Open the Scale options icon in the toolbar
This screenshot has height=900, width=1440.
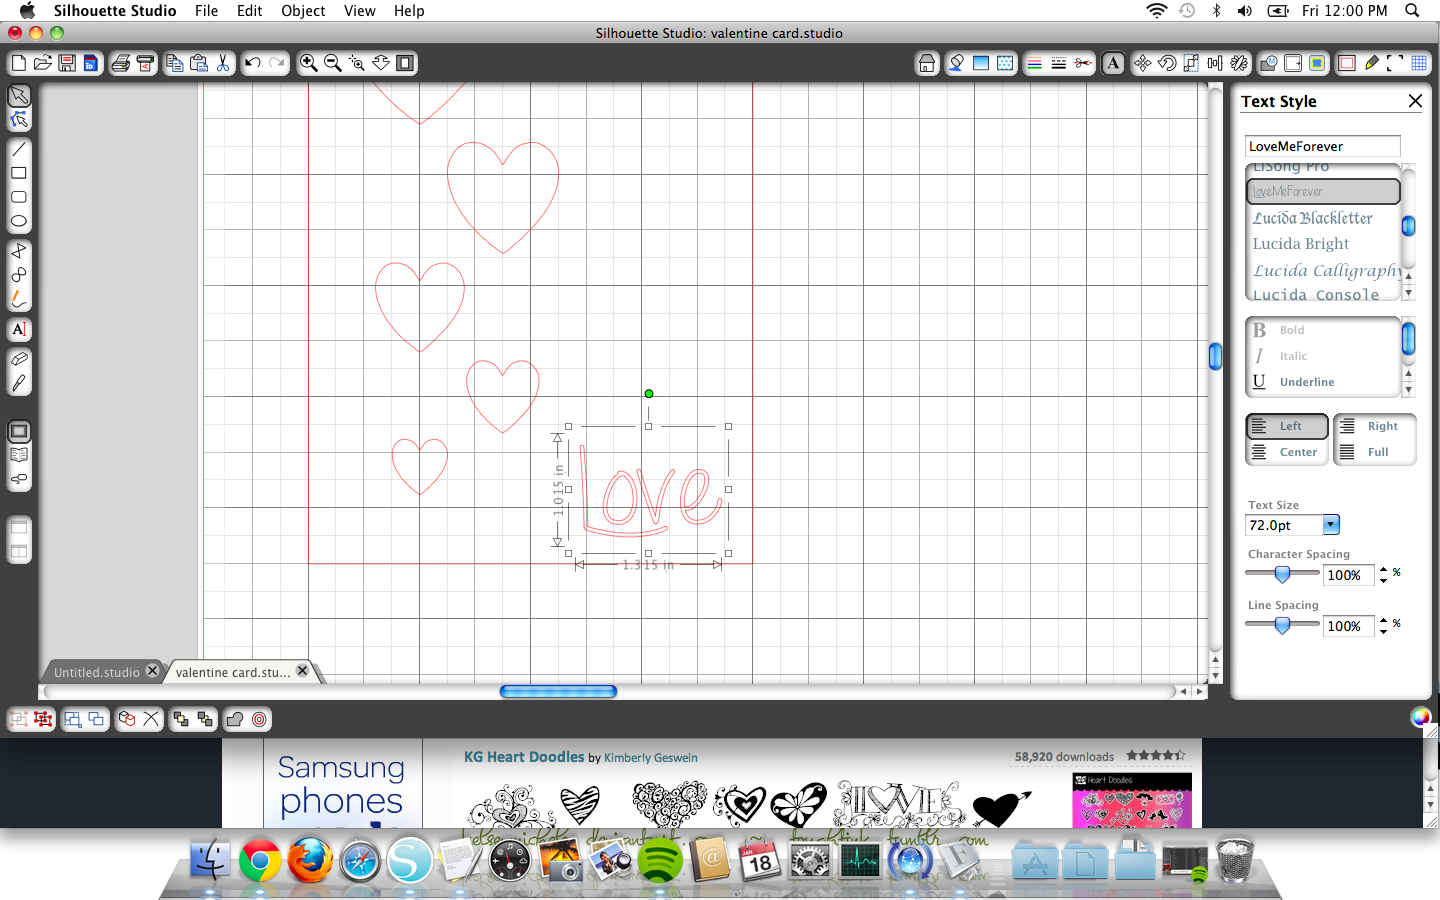(1191, 63)
